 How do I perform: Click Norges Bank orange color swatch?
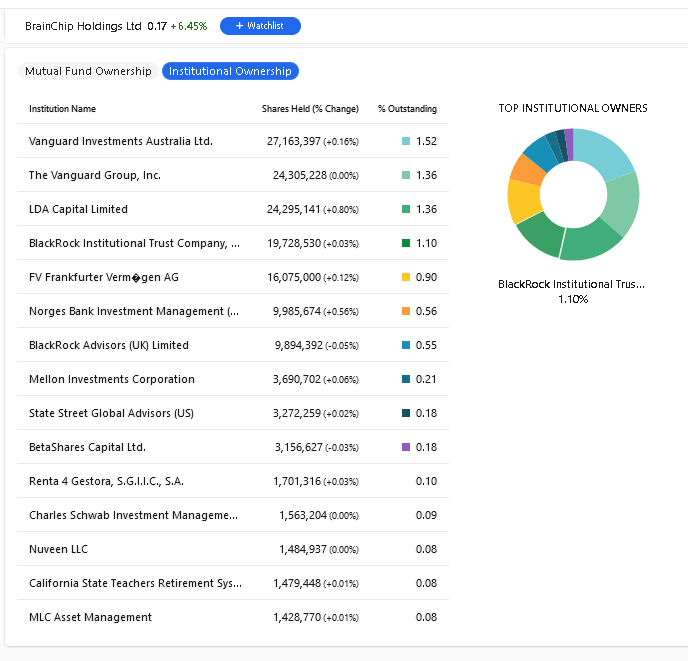[x=406, y=311]
